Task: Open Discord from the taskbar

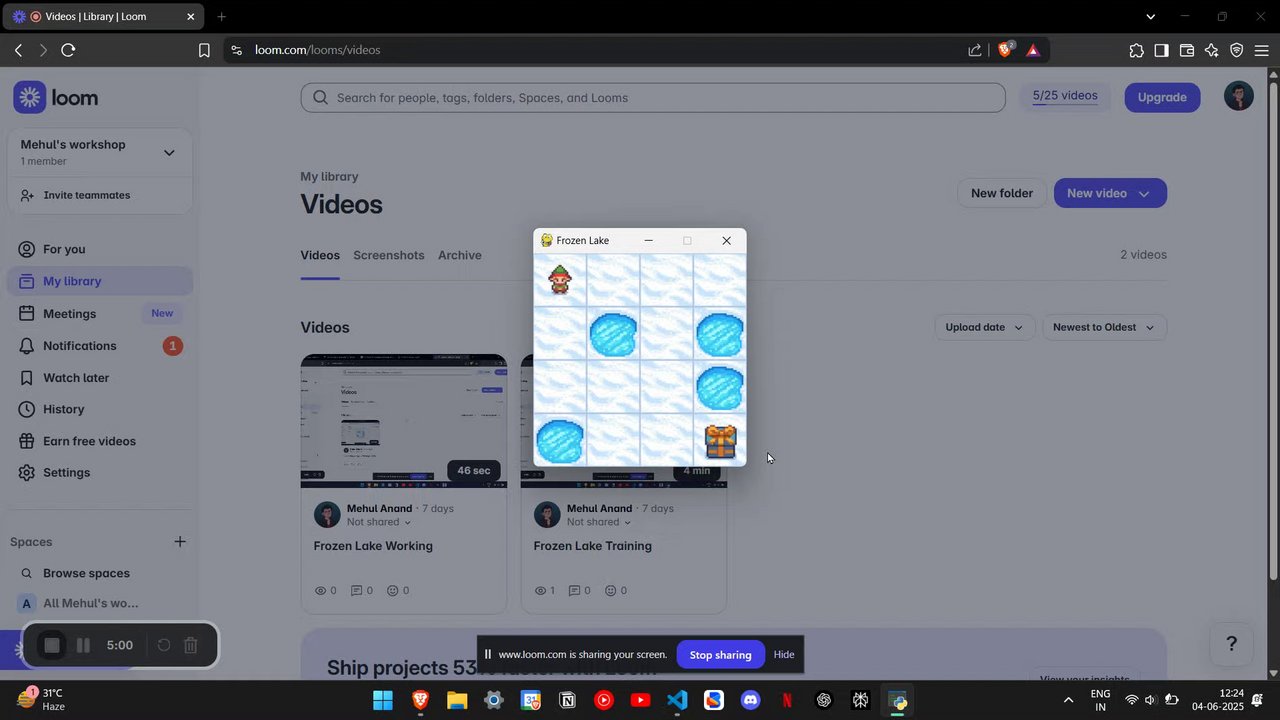Action: [x=751, y=700]
